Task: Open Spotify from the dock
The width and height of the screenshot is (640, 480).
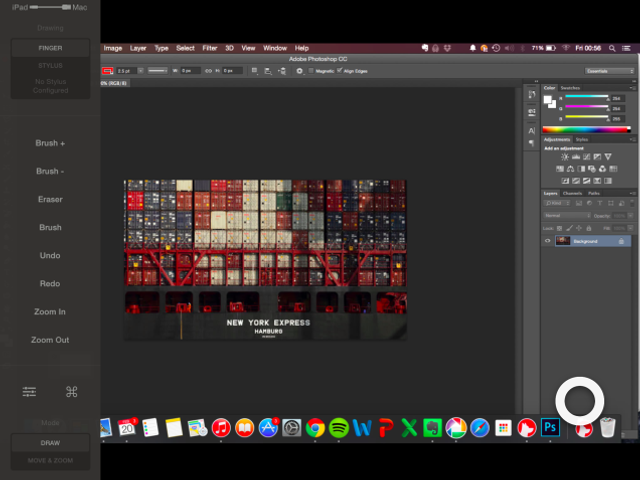Action: pyautogui.click(x=339, y=428)
